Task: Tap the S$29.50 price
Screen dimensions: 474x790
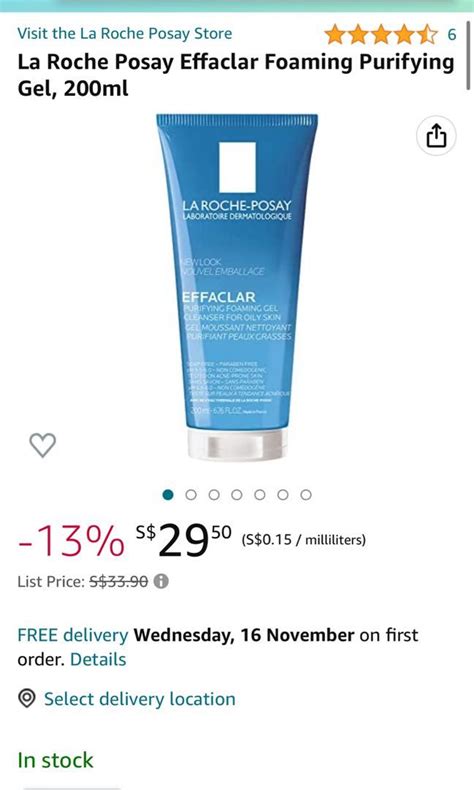Action: [183, 540]
